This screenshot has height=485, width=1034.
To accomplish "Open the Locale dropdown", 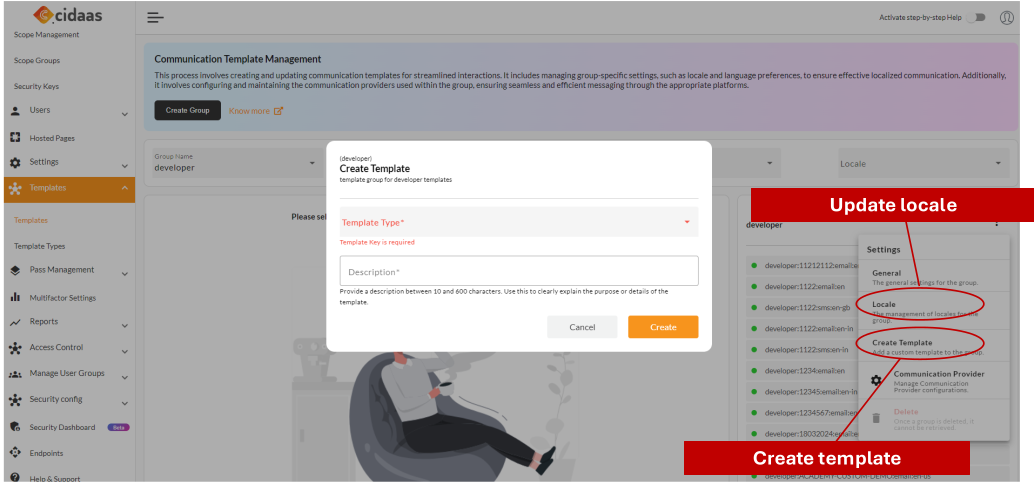I will [x=923, y=163].
